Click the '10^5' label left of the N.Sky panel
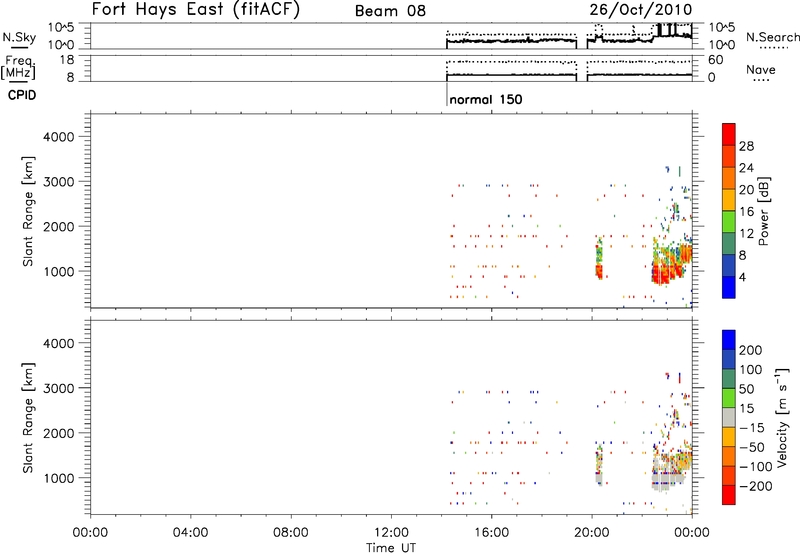Viewport: 800px width, 554px height. click(61, 28)
